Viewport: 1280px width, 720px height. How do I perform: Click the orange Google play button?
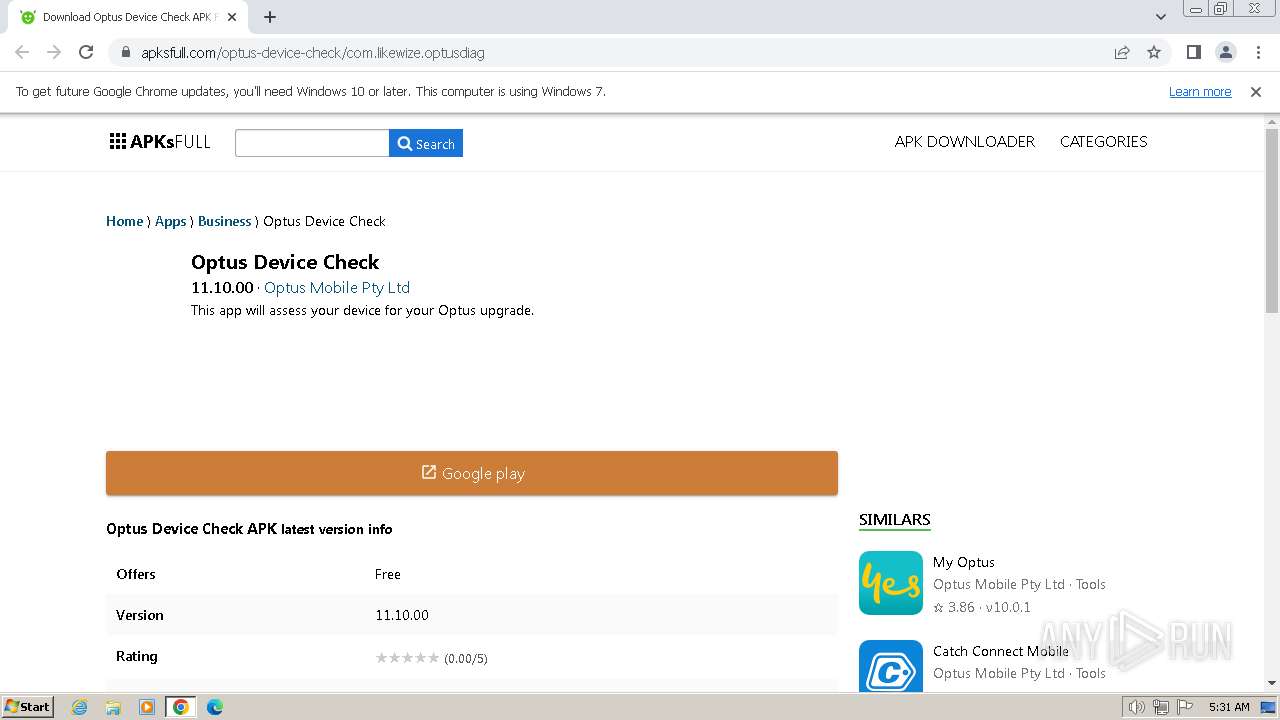pos(472,473)
